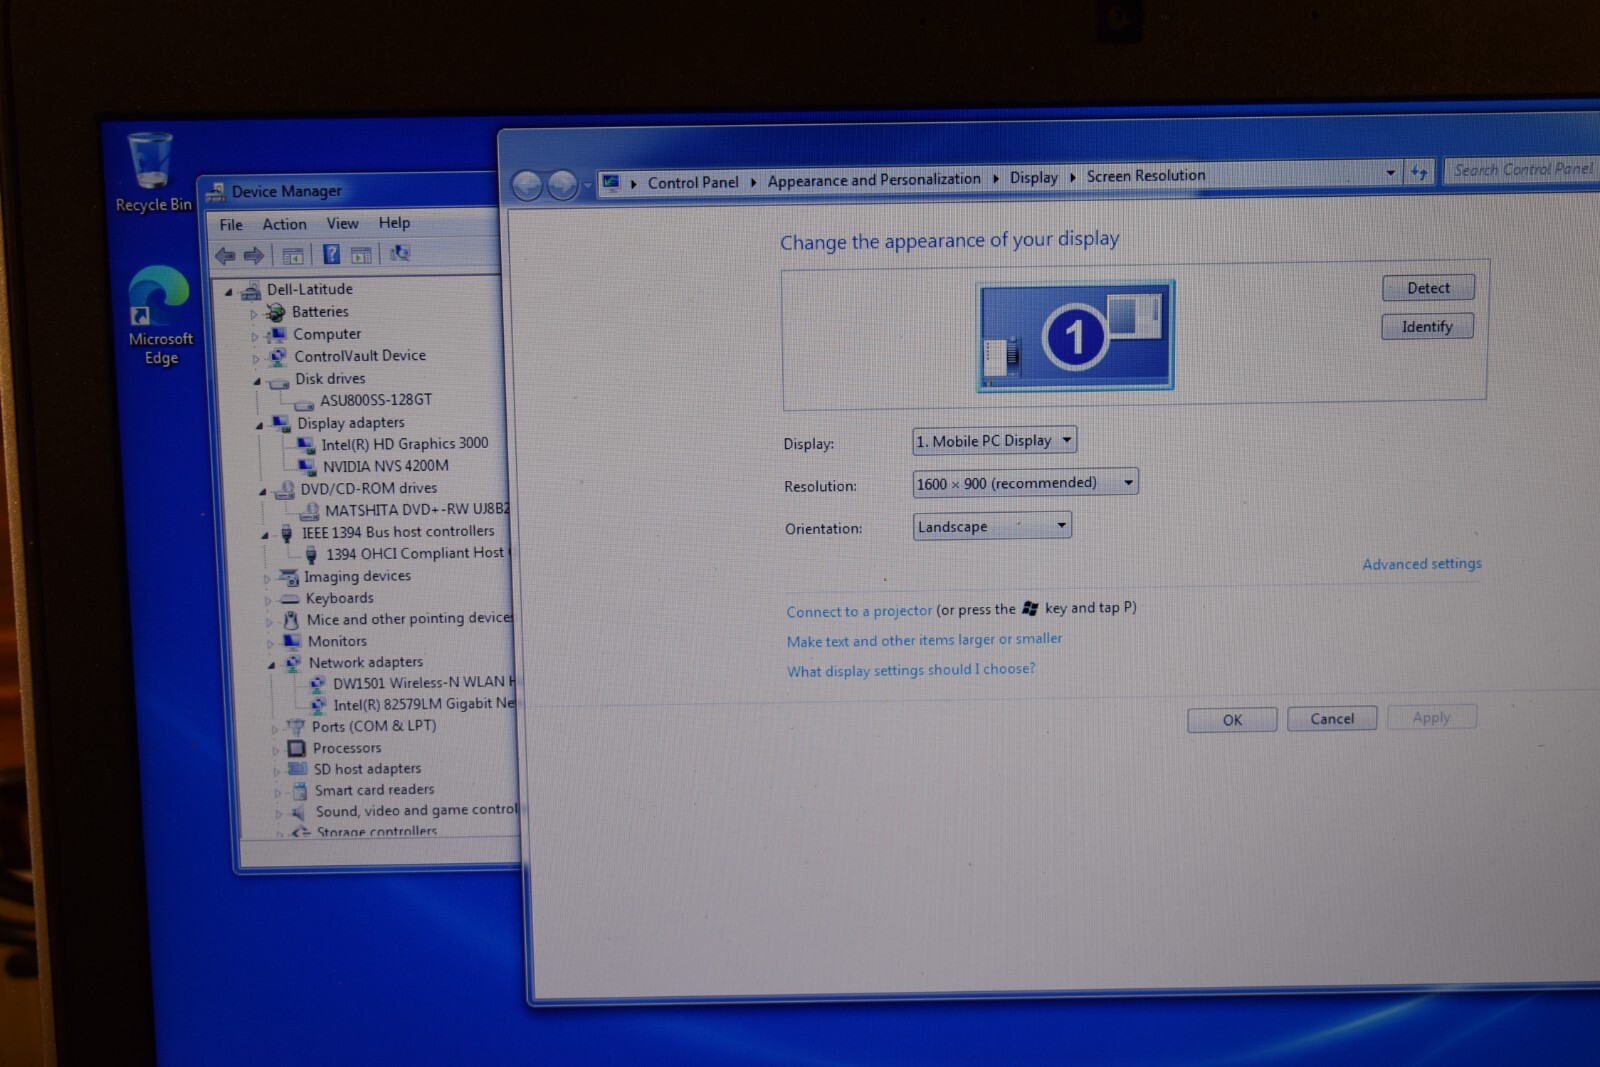This screenshot has width=1600, height=1067.
Task: Expand the Computer node
Action: point(254,336)
